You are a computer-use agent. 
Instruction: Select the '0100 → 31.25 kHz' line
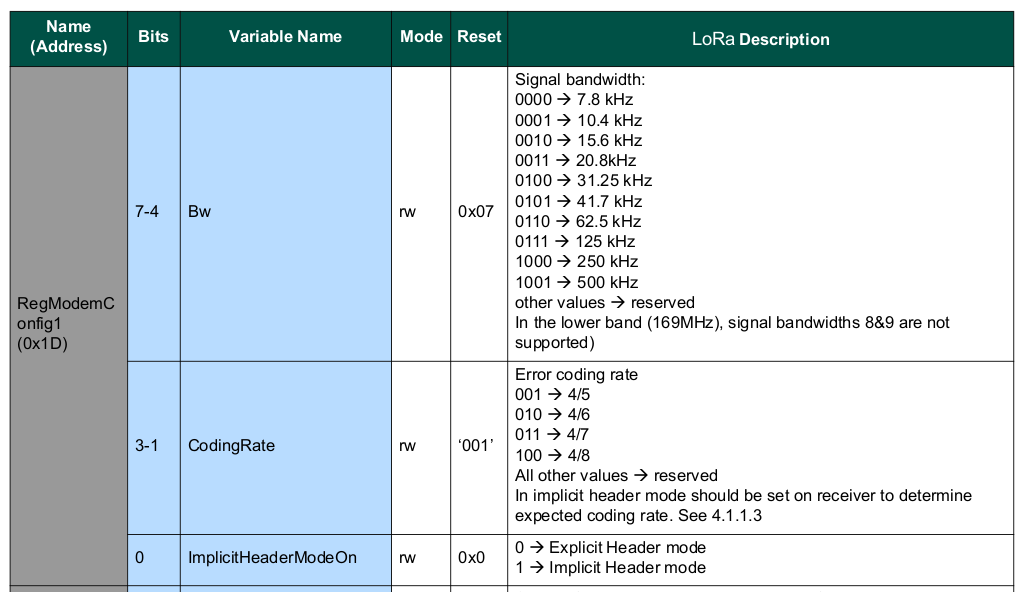click(584, 181)
